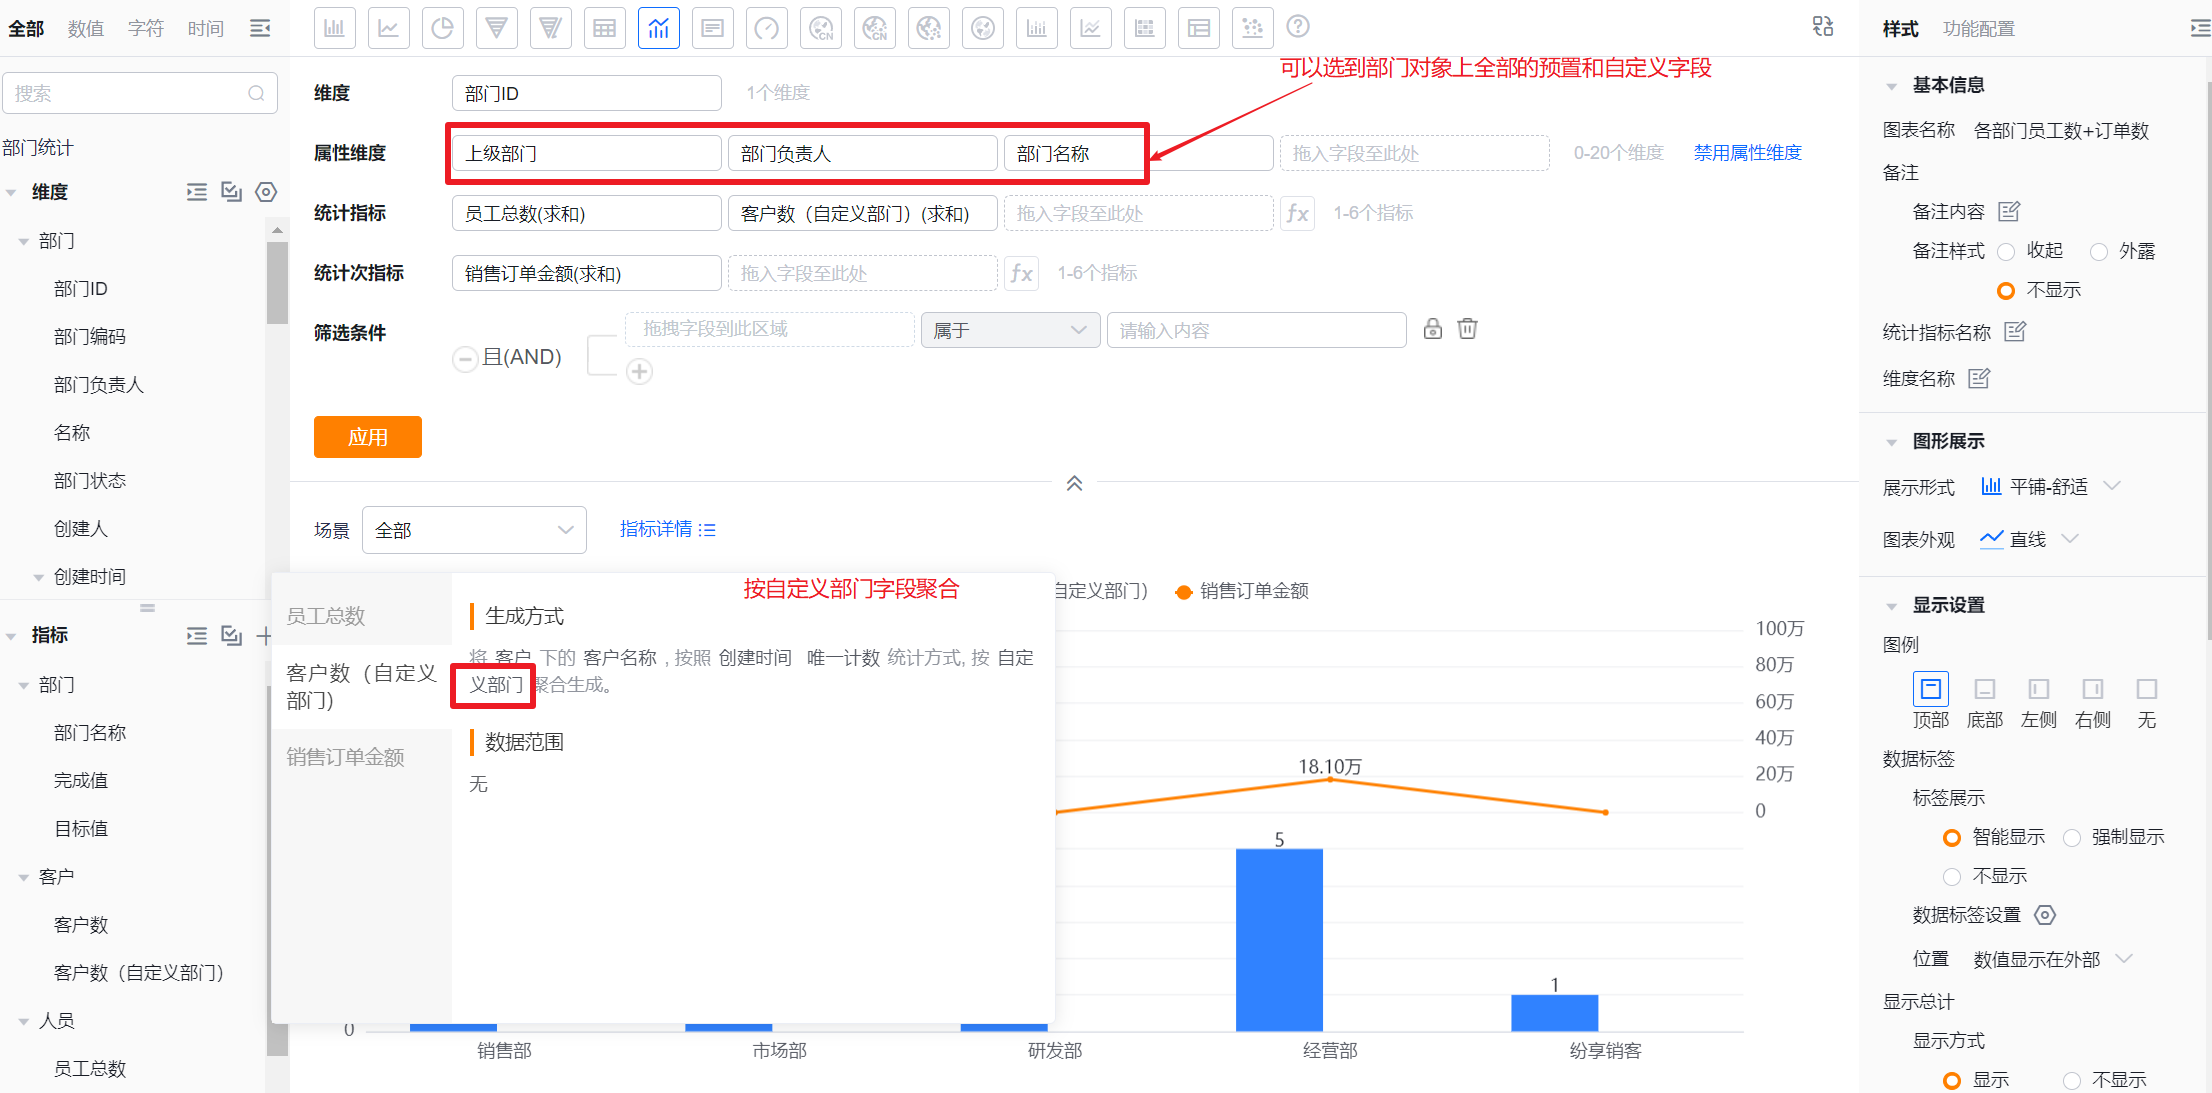Collapse the 创建时间 tree node
The image size is (2212, 1093).
point(38,577)
